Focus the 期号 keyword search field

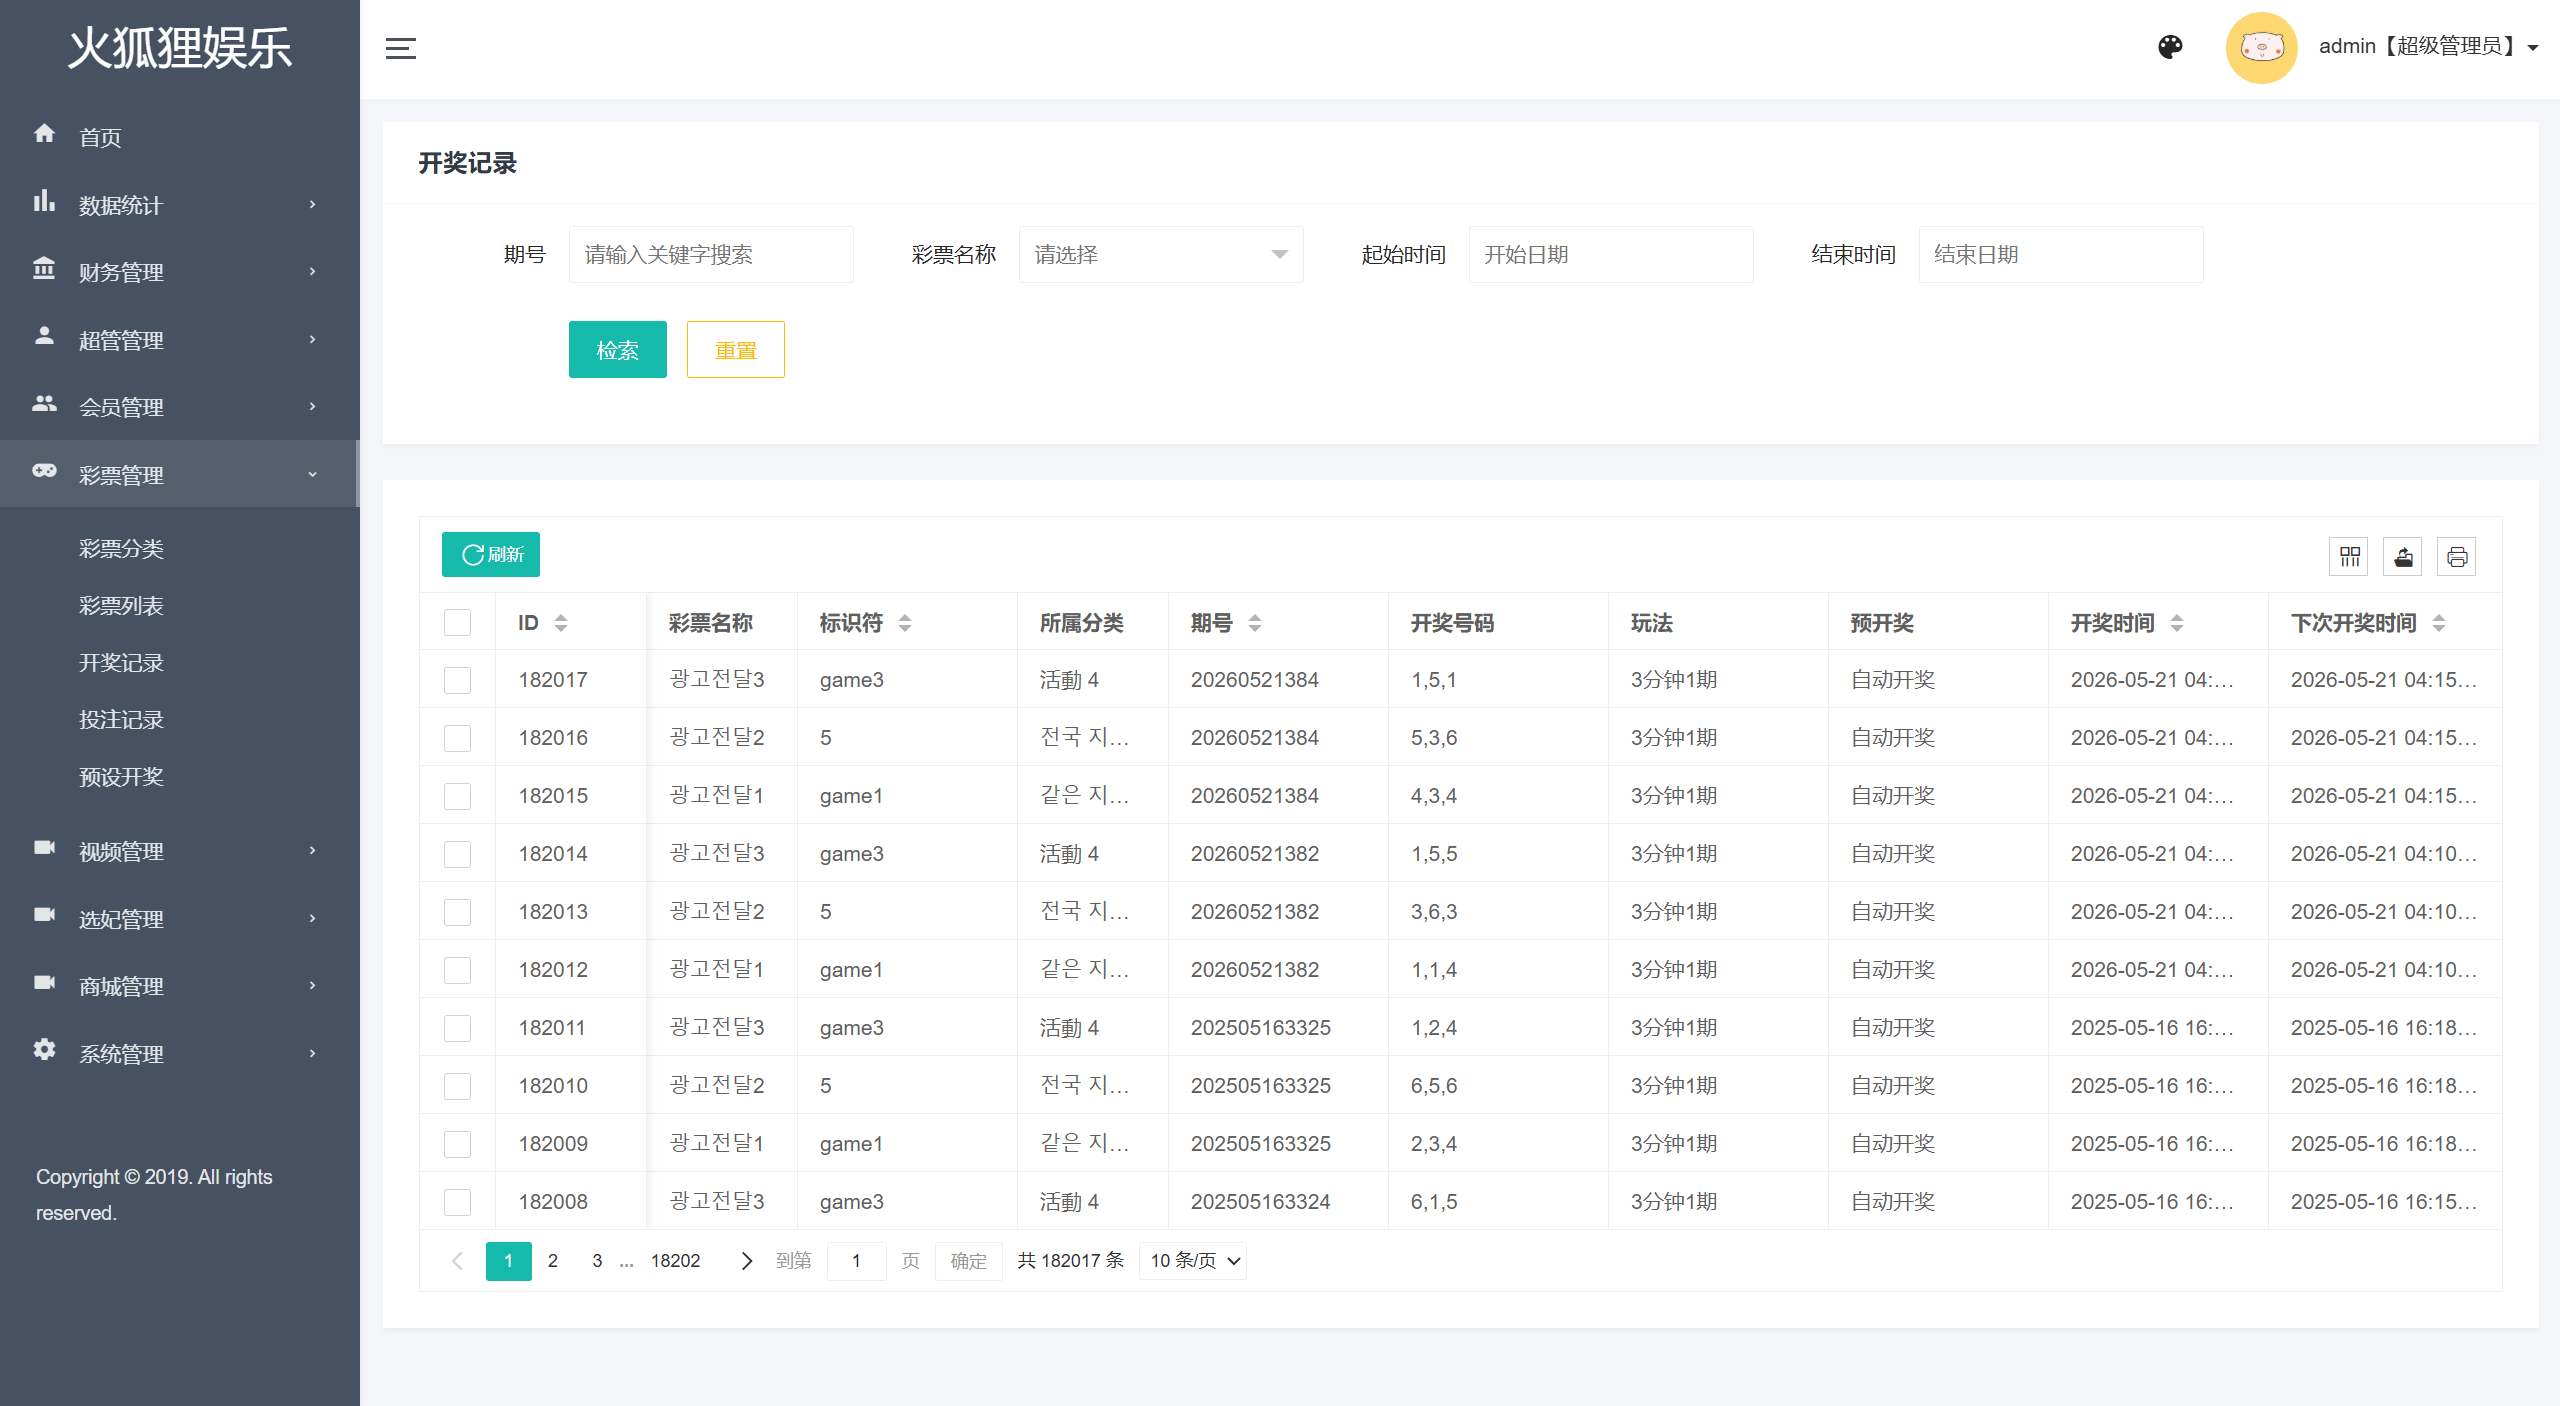click(710, 255)
